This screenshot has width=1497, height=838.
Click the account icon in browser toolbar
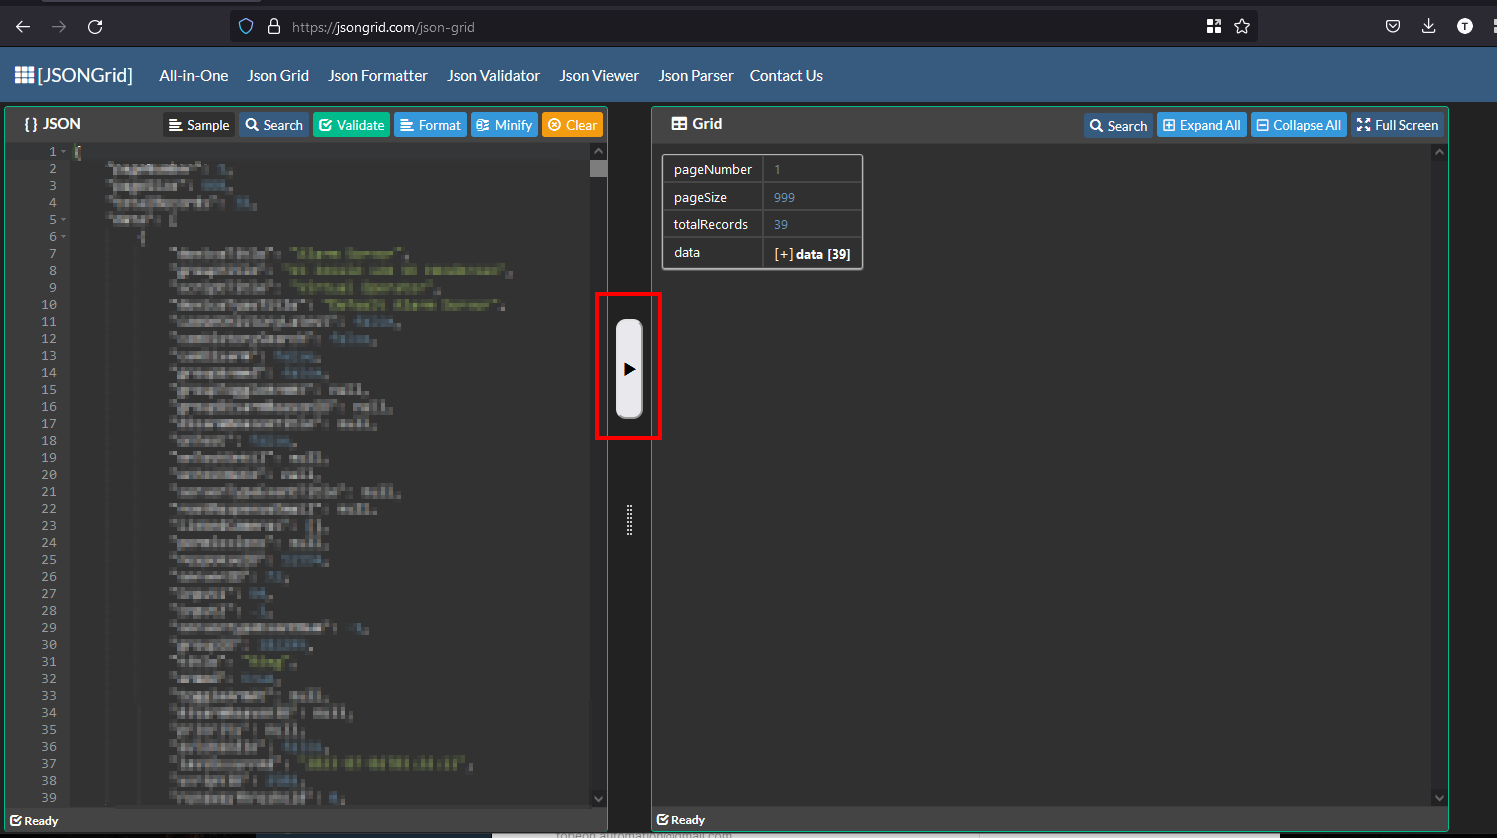click(x=1465, y=26)
